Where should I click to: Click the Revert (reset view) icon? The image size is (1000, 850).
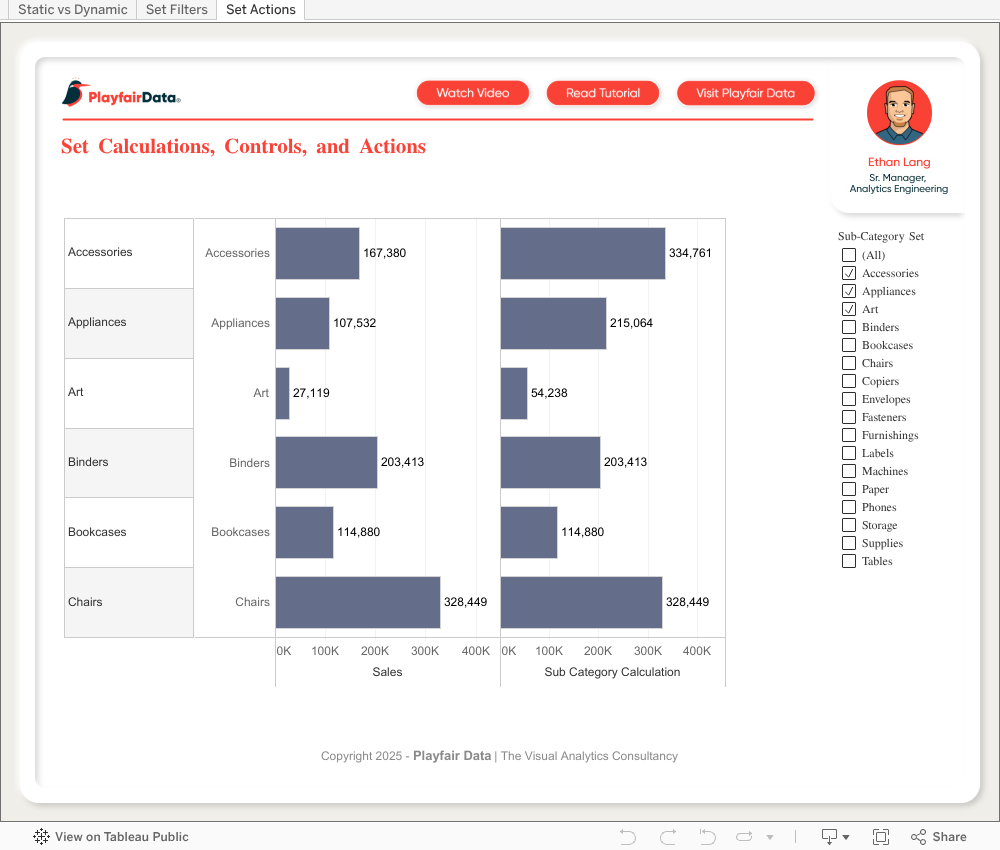(707, 837)
